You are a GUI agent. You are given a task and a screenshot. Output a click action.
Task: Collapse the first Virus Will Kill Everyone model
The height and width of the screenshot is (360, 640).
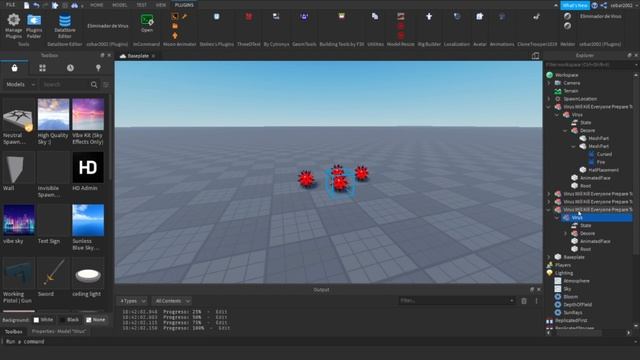click(x=549, y=107)
